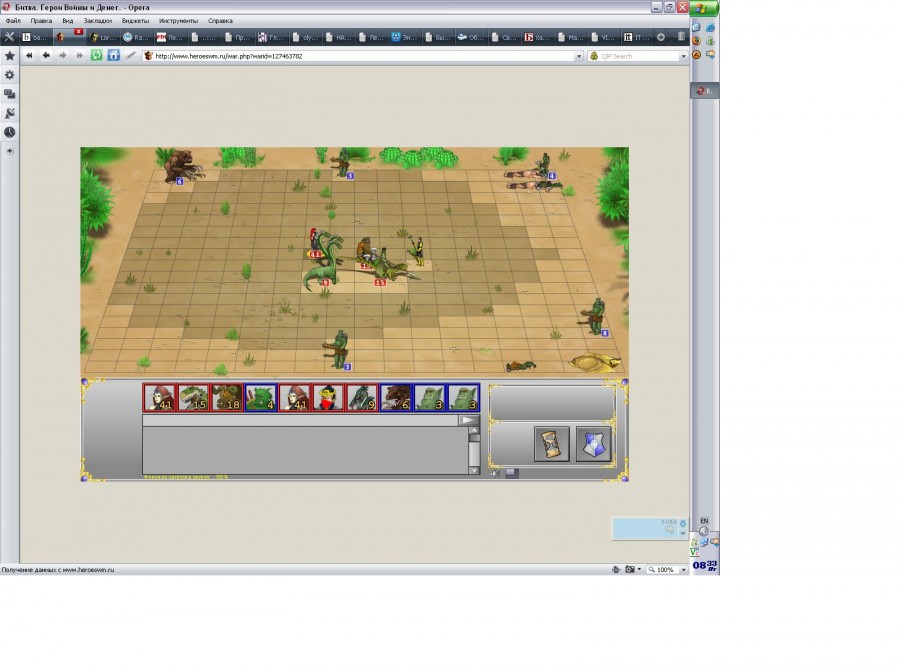
Task: Toggle images with the status bar camera icon
Action: 630,569
